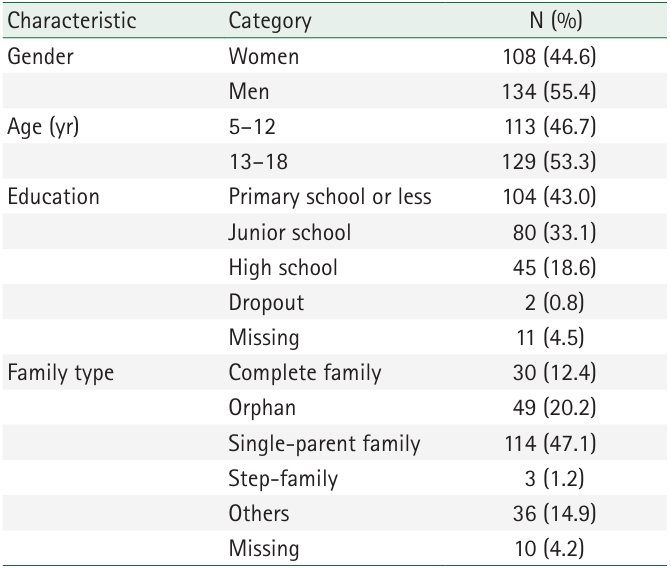This screenshot has height=568, width=670.
Task: Click Primary school or less cell
Action: [x=330, y=197]
